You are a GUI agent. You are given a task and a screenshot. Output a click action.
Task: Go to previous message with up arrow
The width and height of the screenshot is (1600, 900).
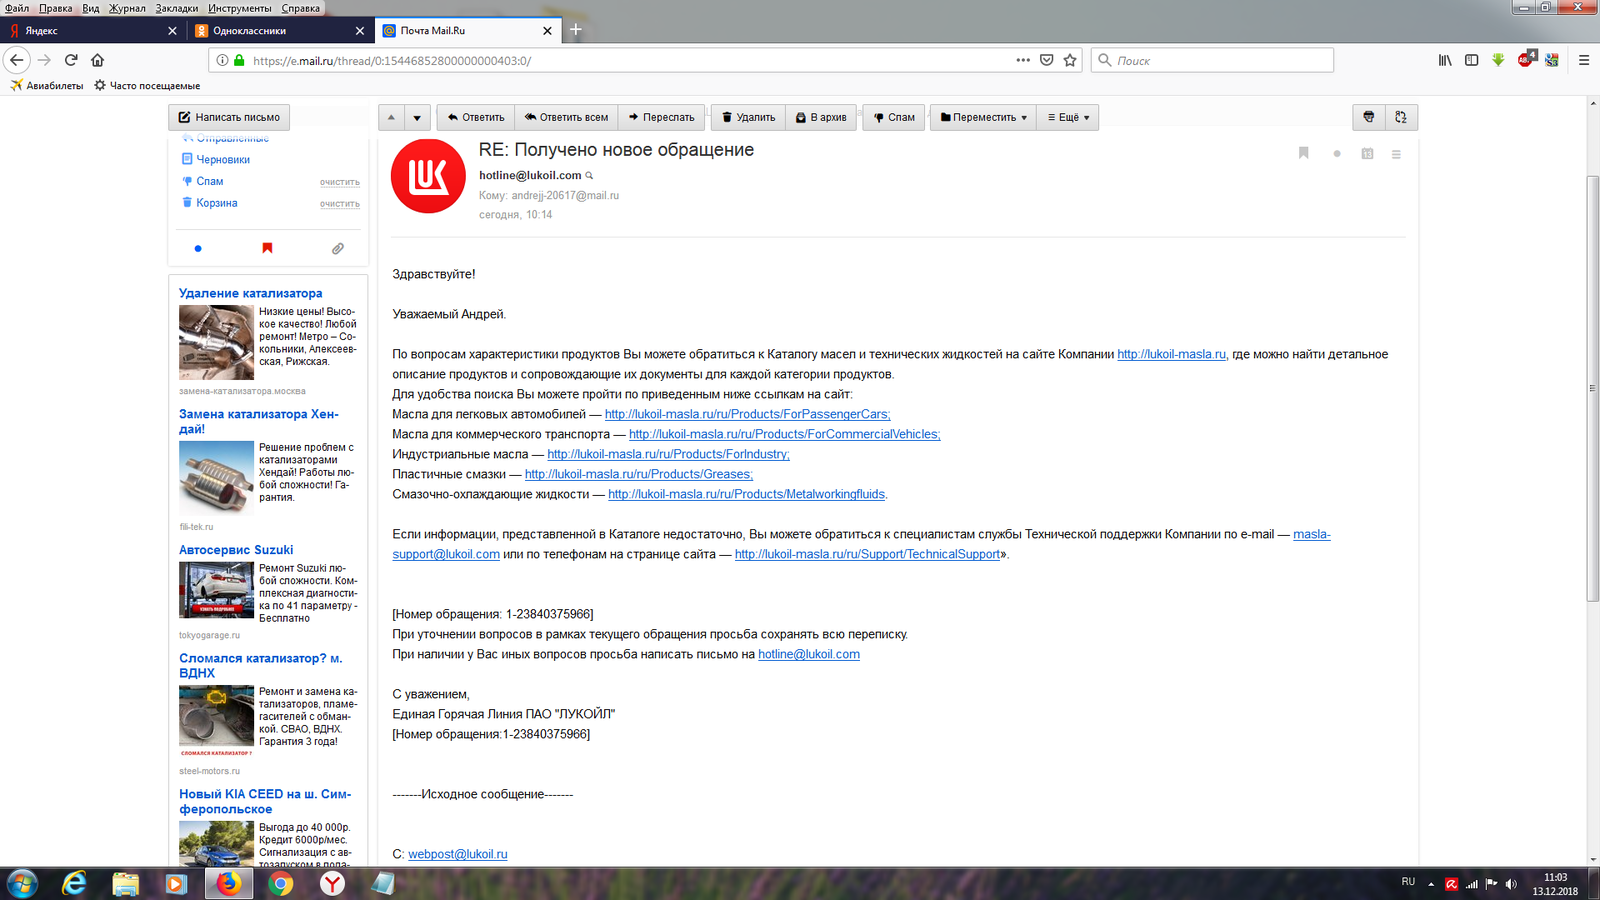click(391, 117)
